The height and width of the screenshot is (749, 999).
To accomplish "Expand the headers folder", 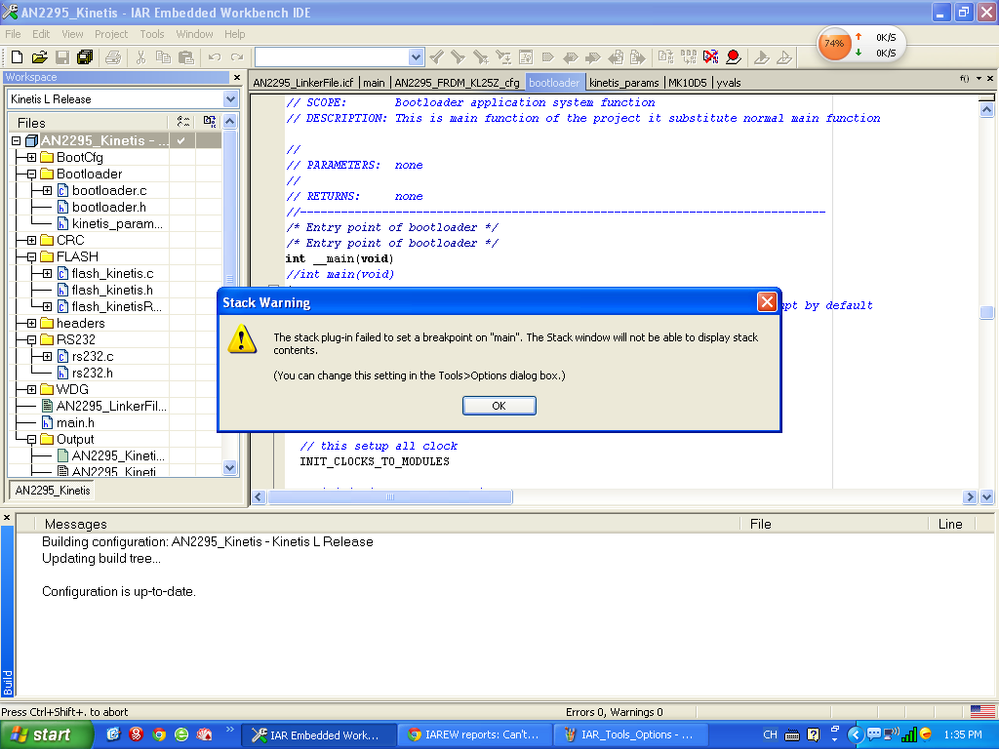I will coord(31,323).
